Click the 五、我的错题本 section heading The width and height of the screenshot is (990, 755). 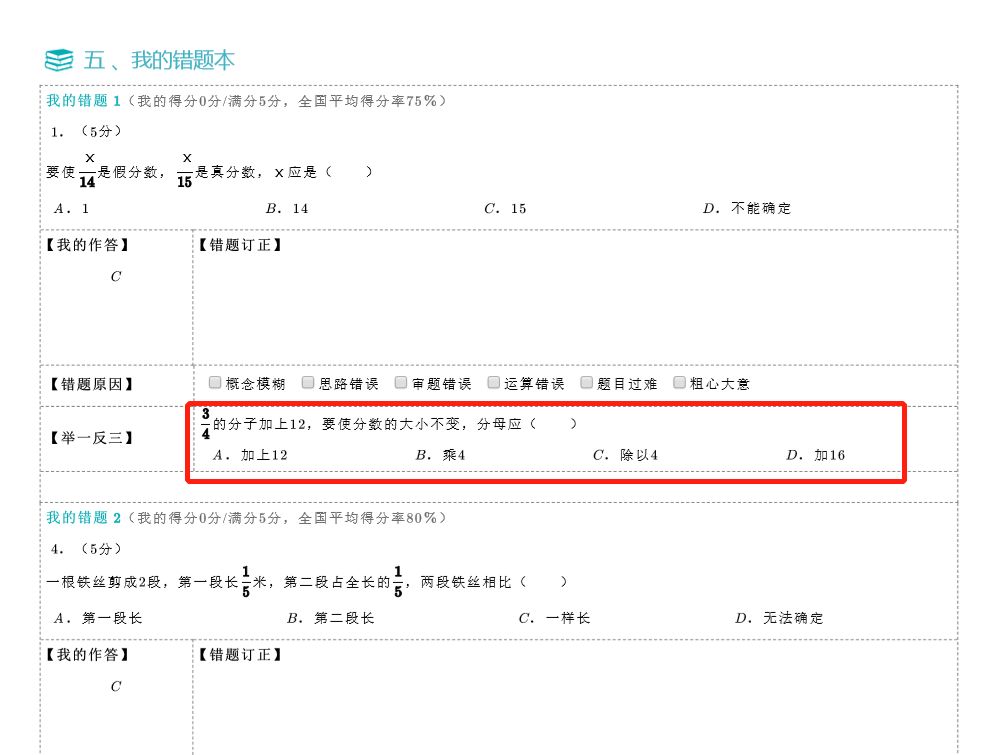159,60
